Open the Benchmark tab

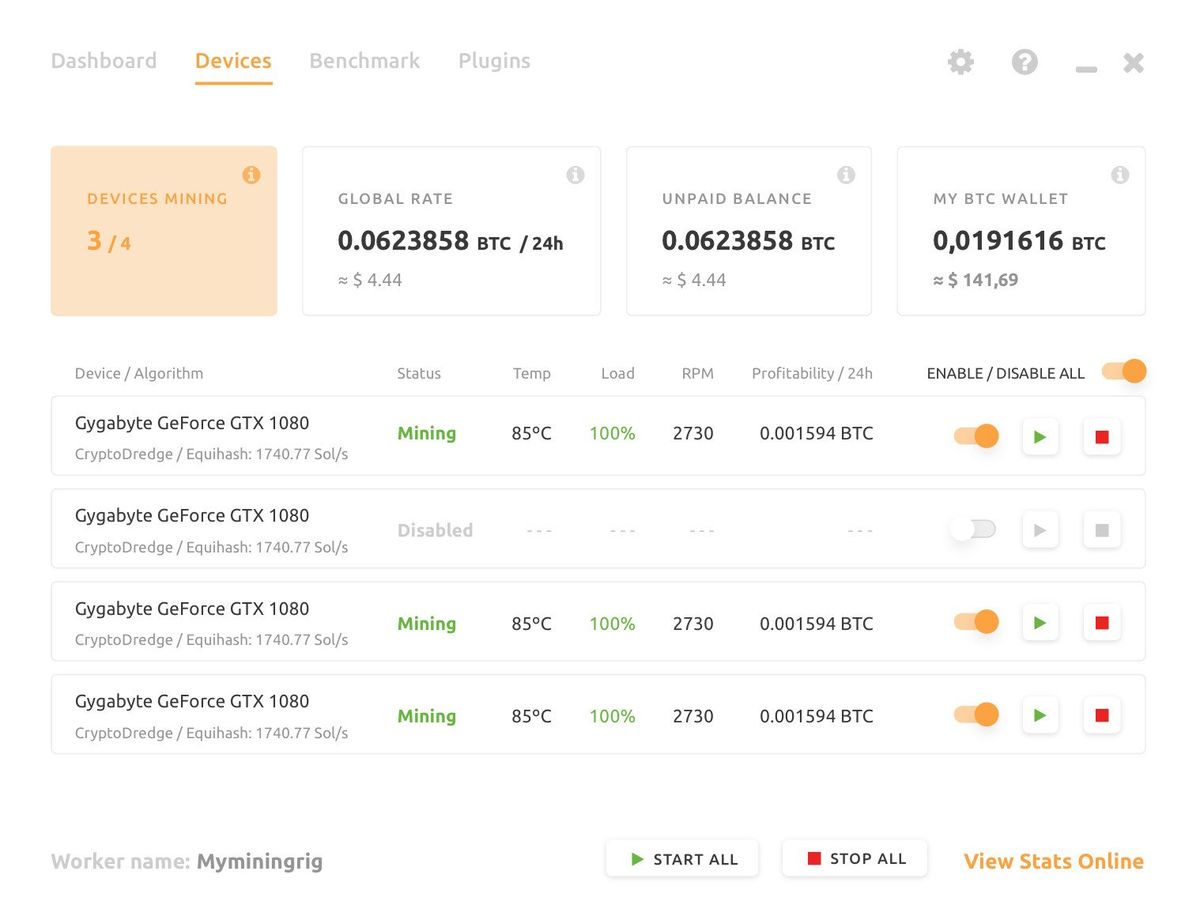364,61
